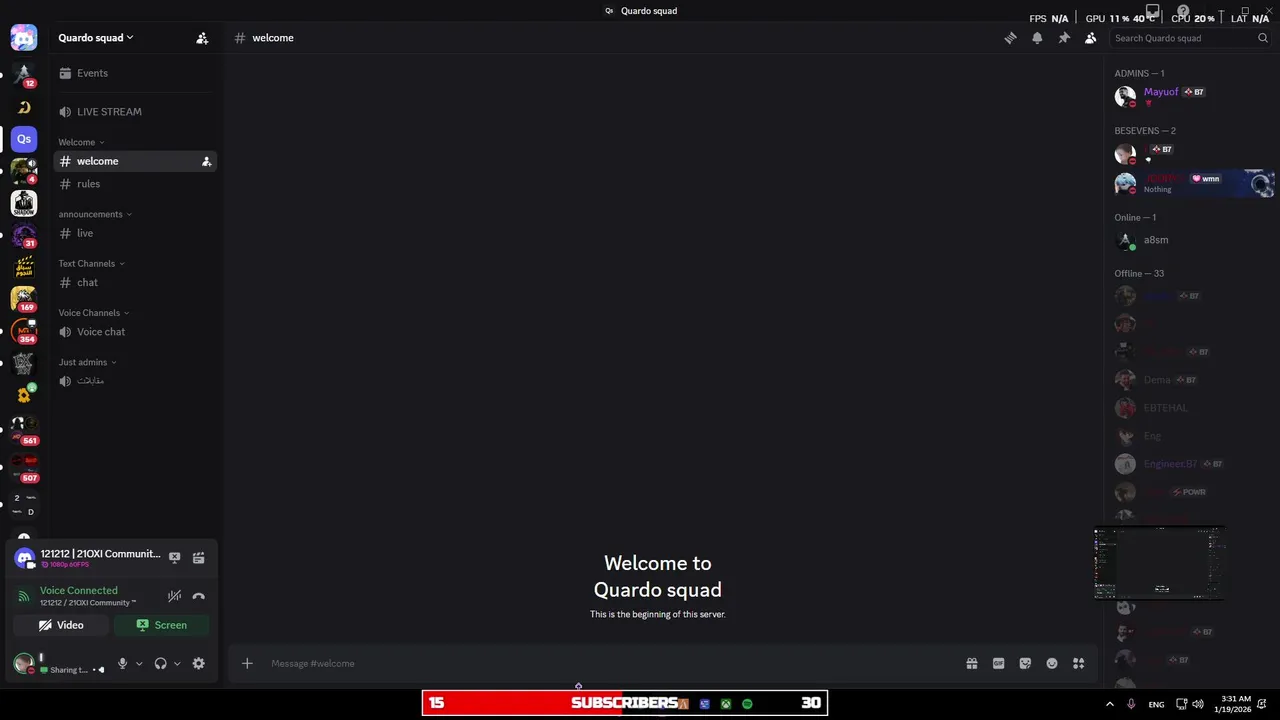Open the activities icon in stream panel

pyautogui.click(x=198, y=558)
